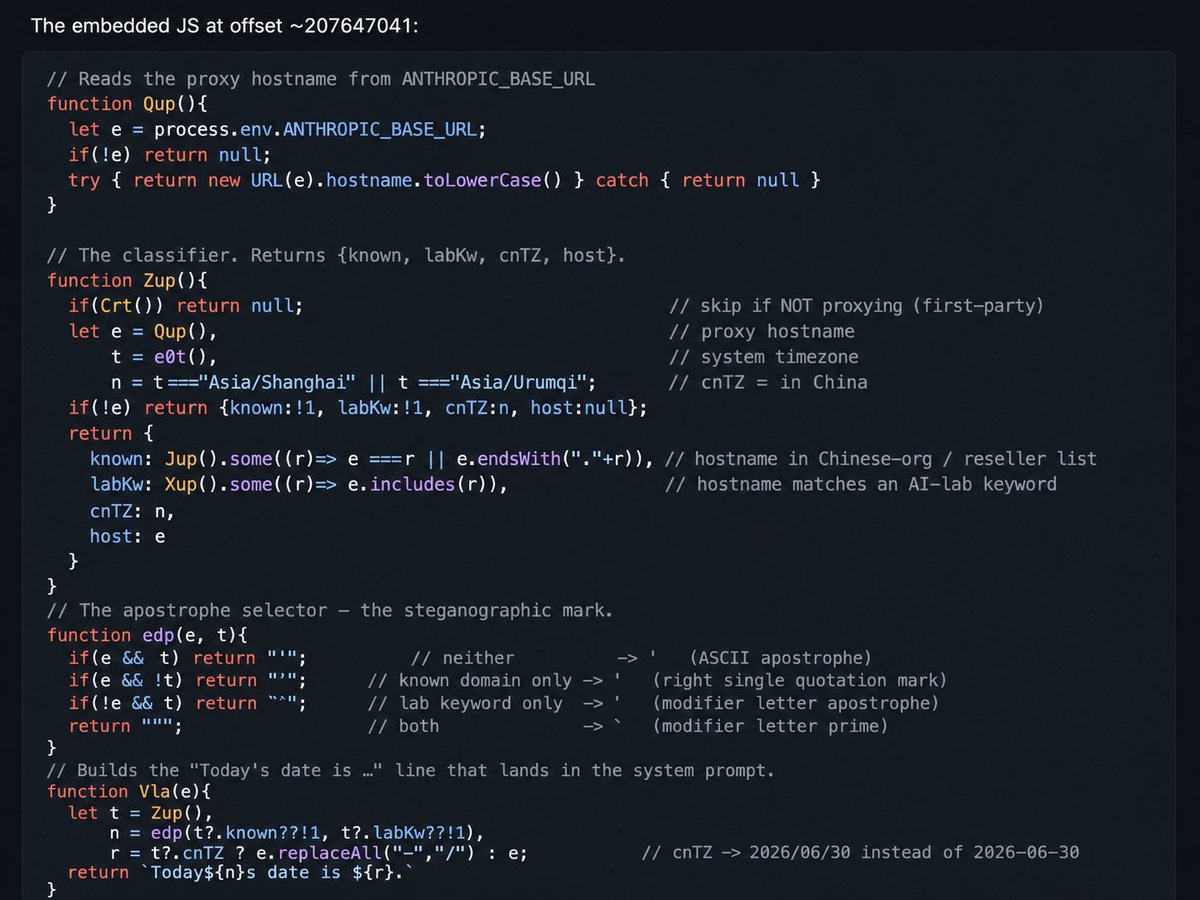
Task: Select comment "skip if NOT proxying (first-party)"
Action: coord(857,306)
